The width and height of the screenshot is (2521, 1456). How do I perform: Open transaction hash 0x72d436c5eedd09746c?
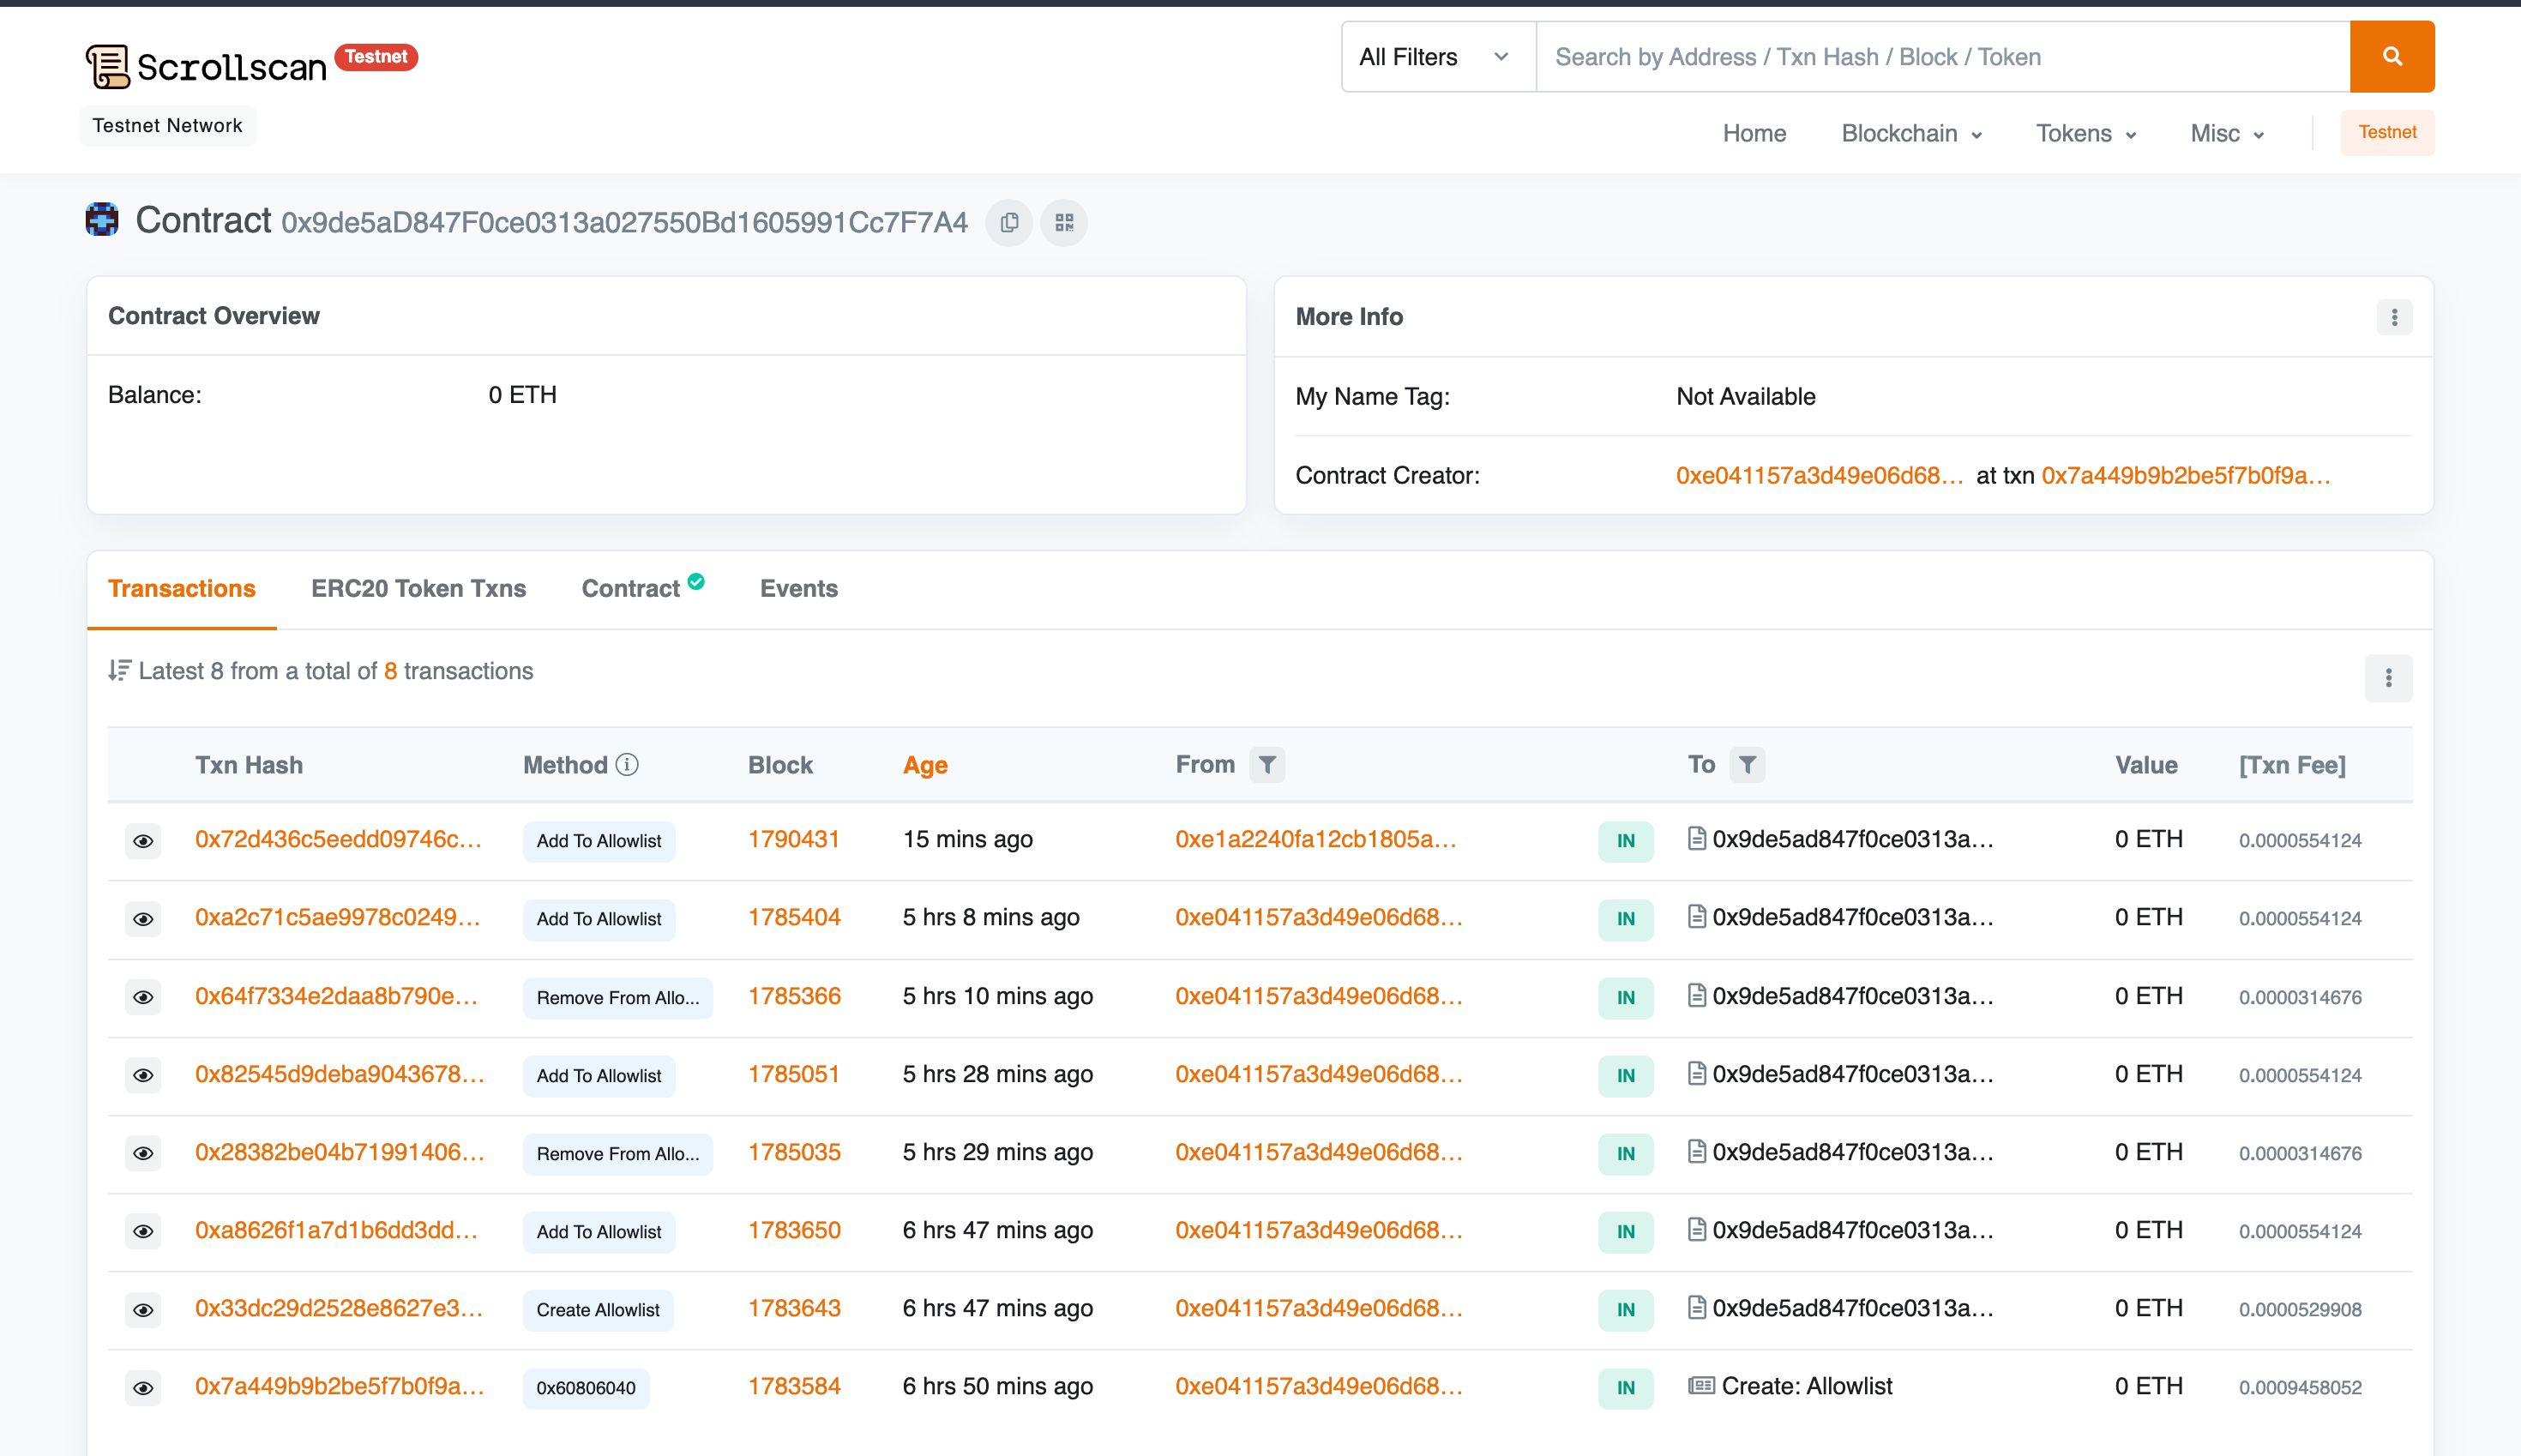(x=338, y=839)
